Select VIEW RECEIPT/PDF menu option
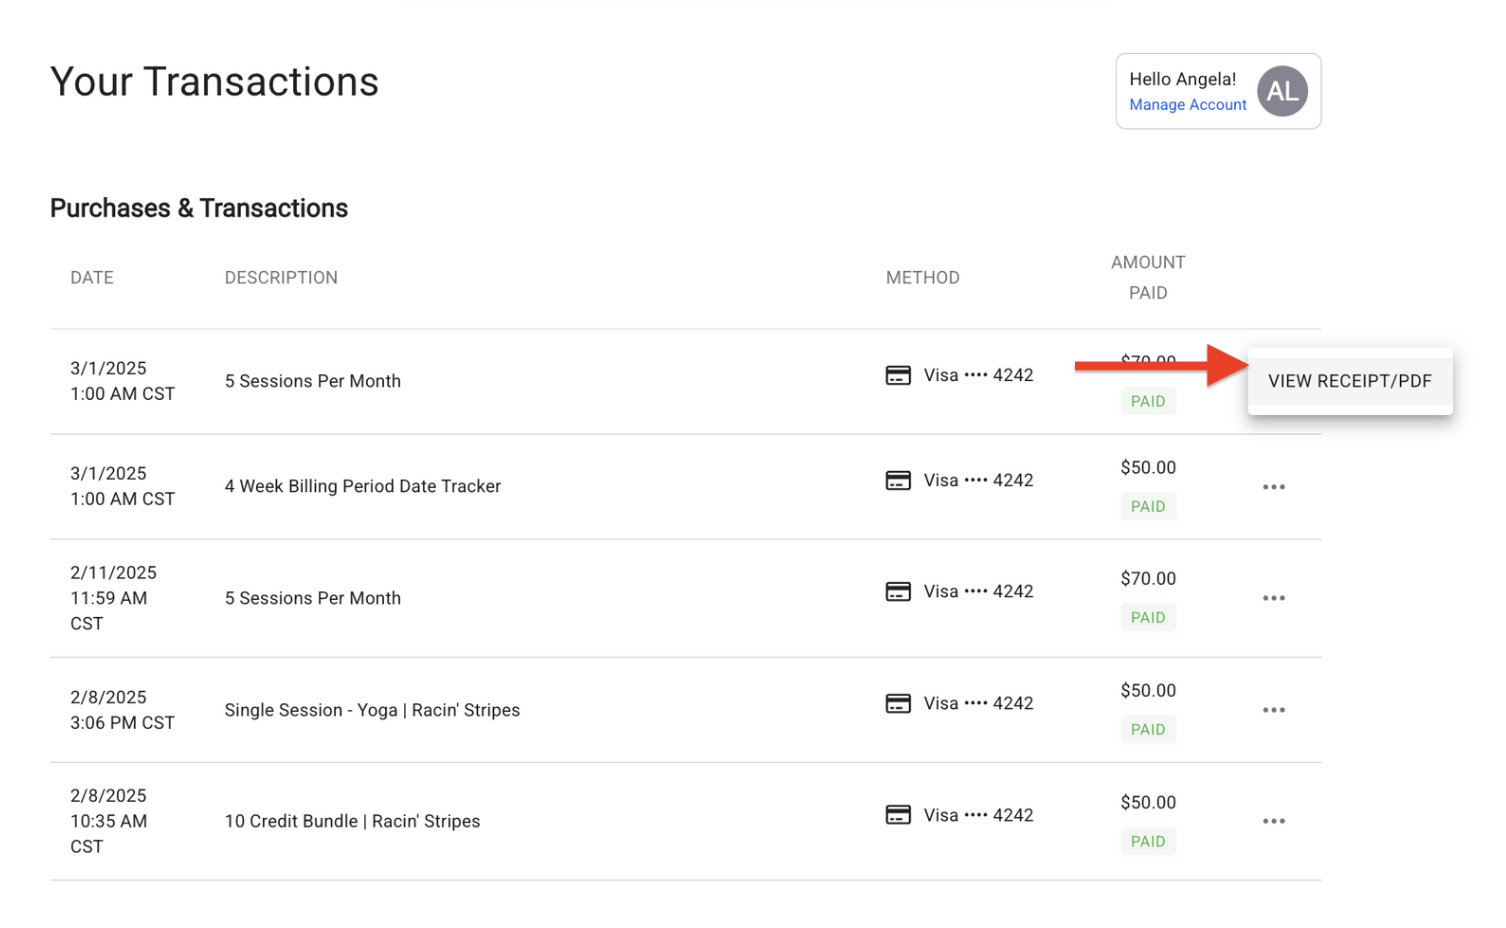 point(1349,381)
